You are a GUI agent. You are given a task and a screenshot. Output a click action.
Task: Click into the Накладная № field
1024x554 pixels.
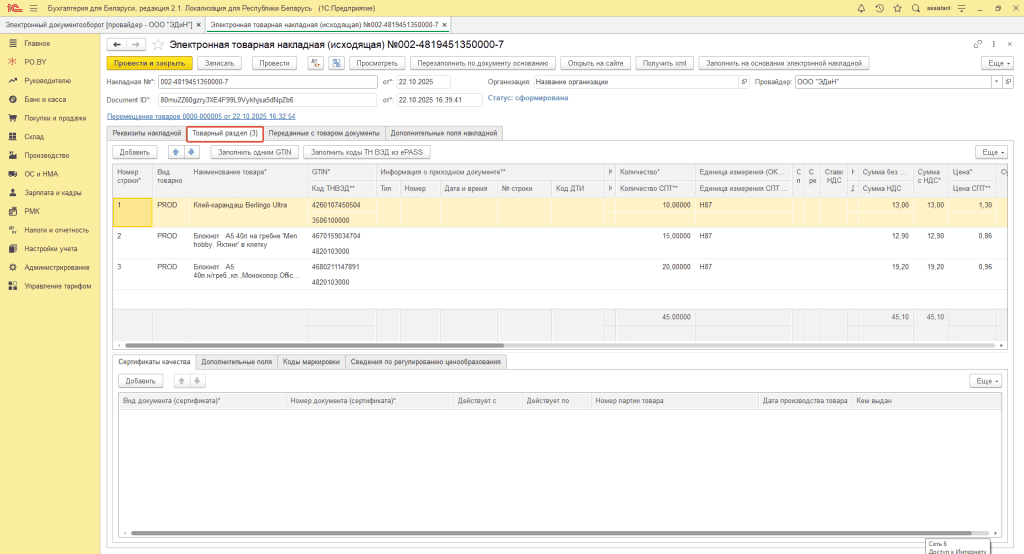click(x=267, y=82)
